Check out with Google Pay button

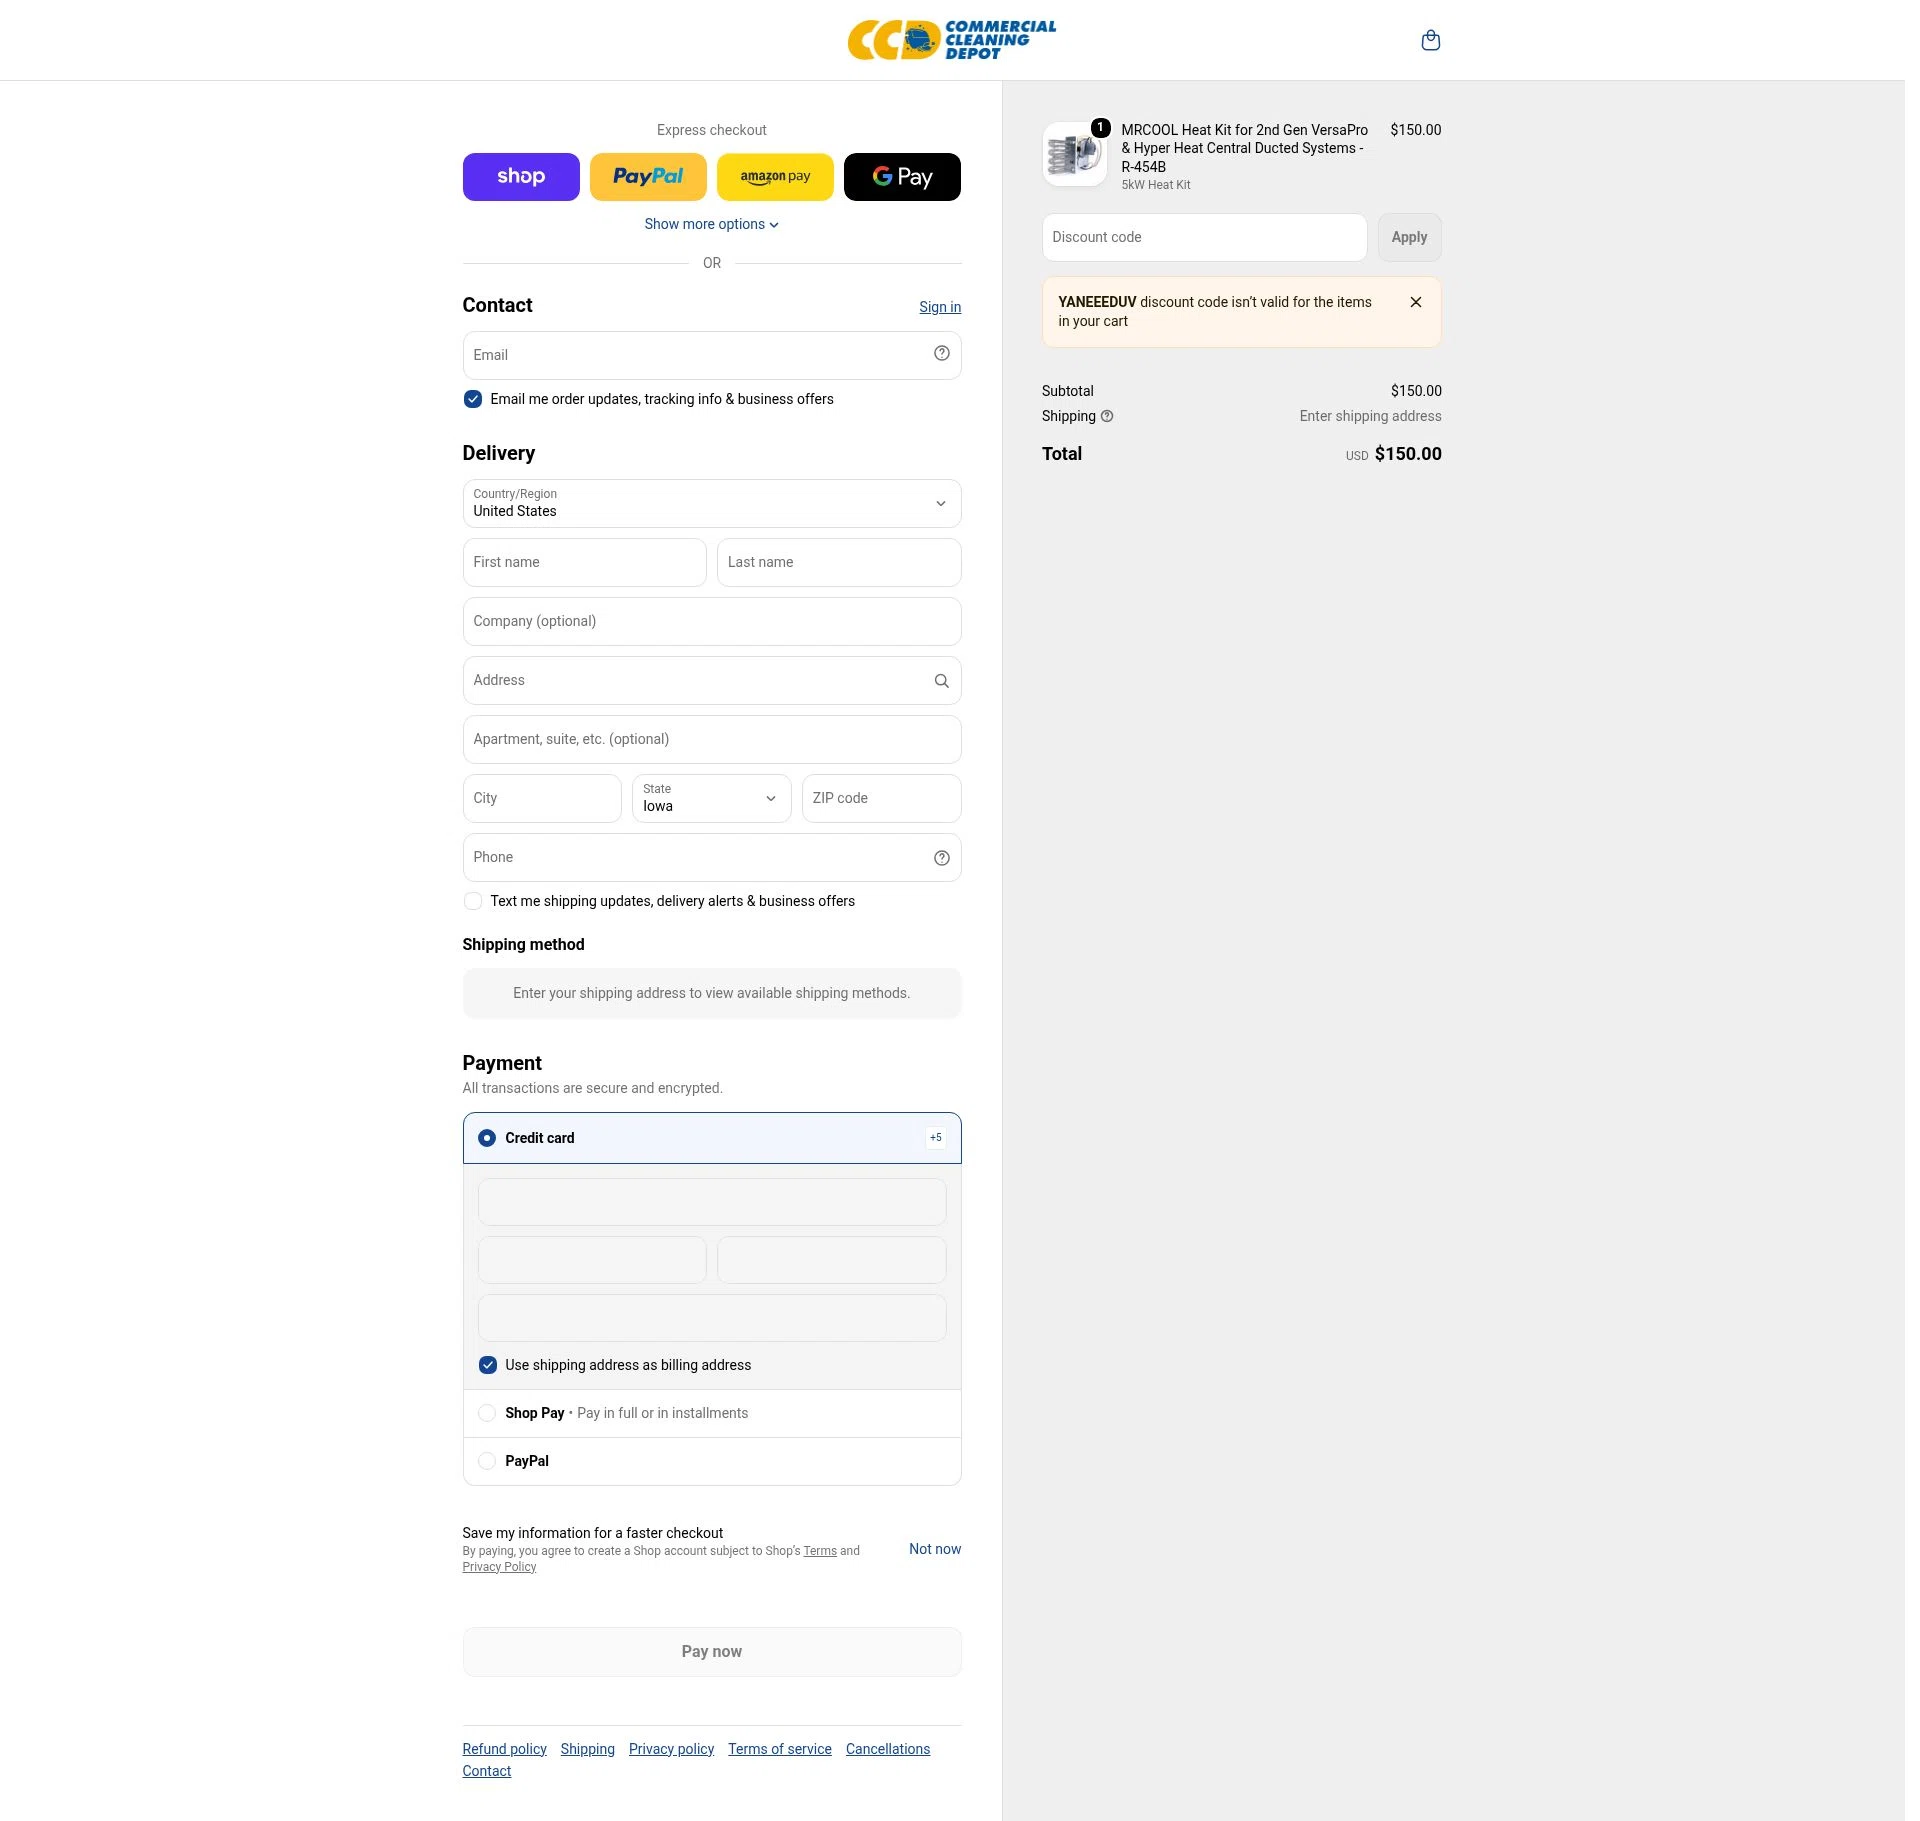902,177
